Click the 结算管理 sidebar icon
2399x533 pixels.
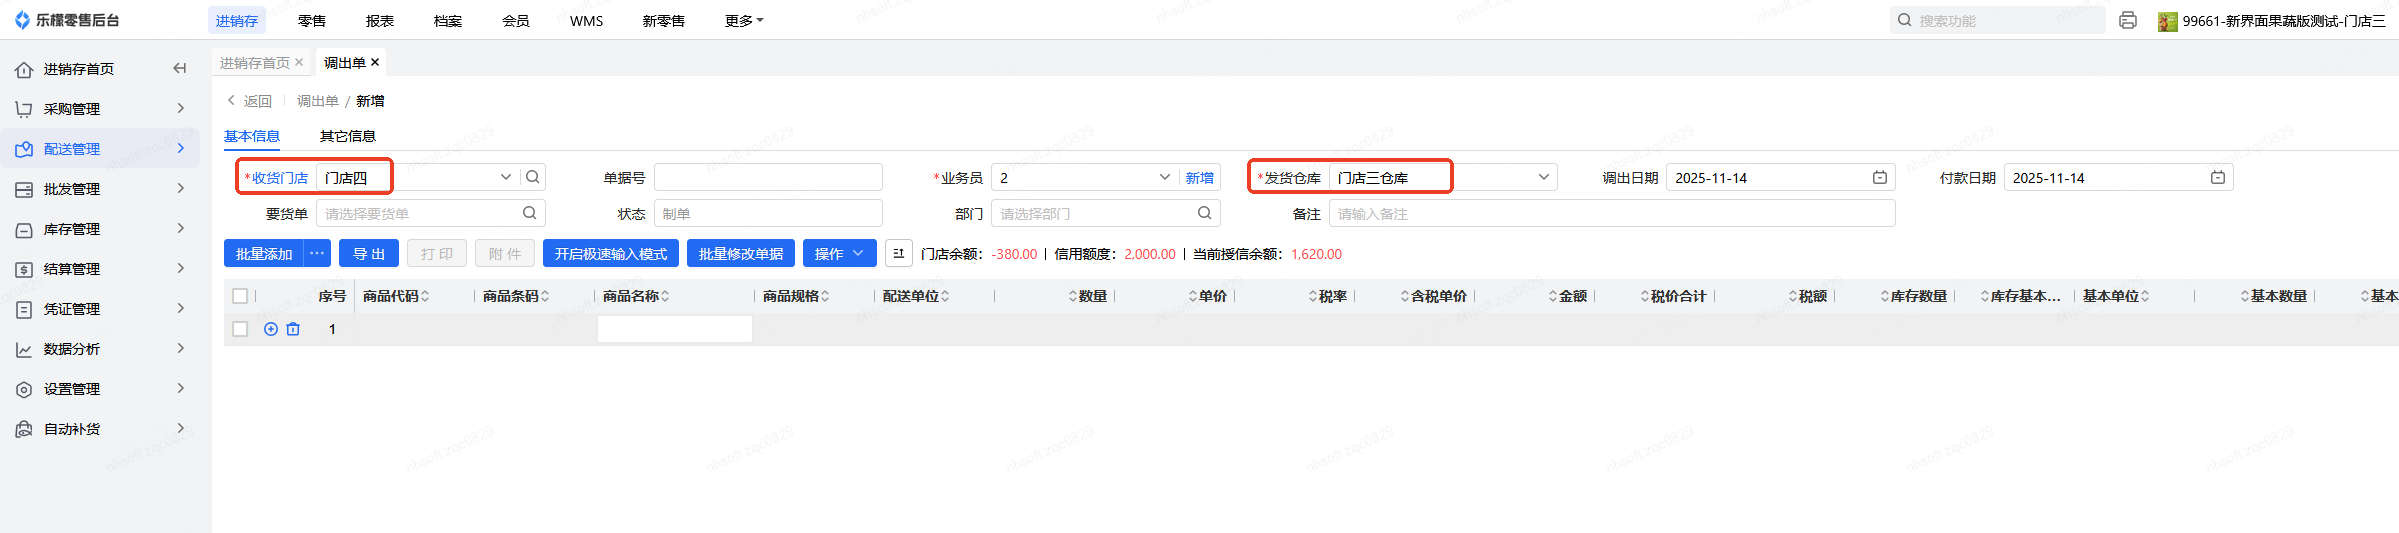tap(24, 269)
